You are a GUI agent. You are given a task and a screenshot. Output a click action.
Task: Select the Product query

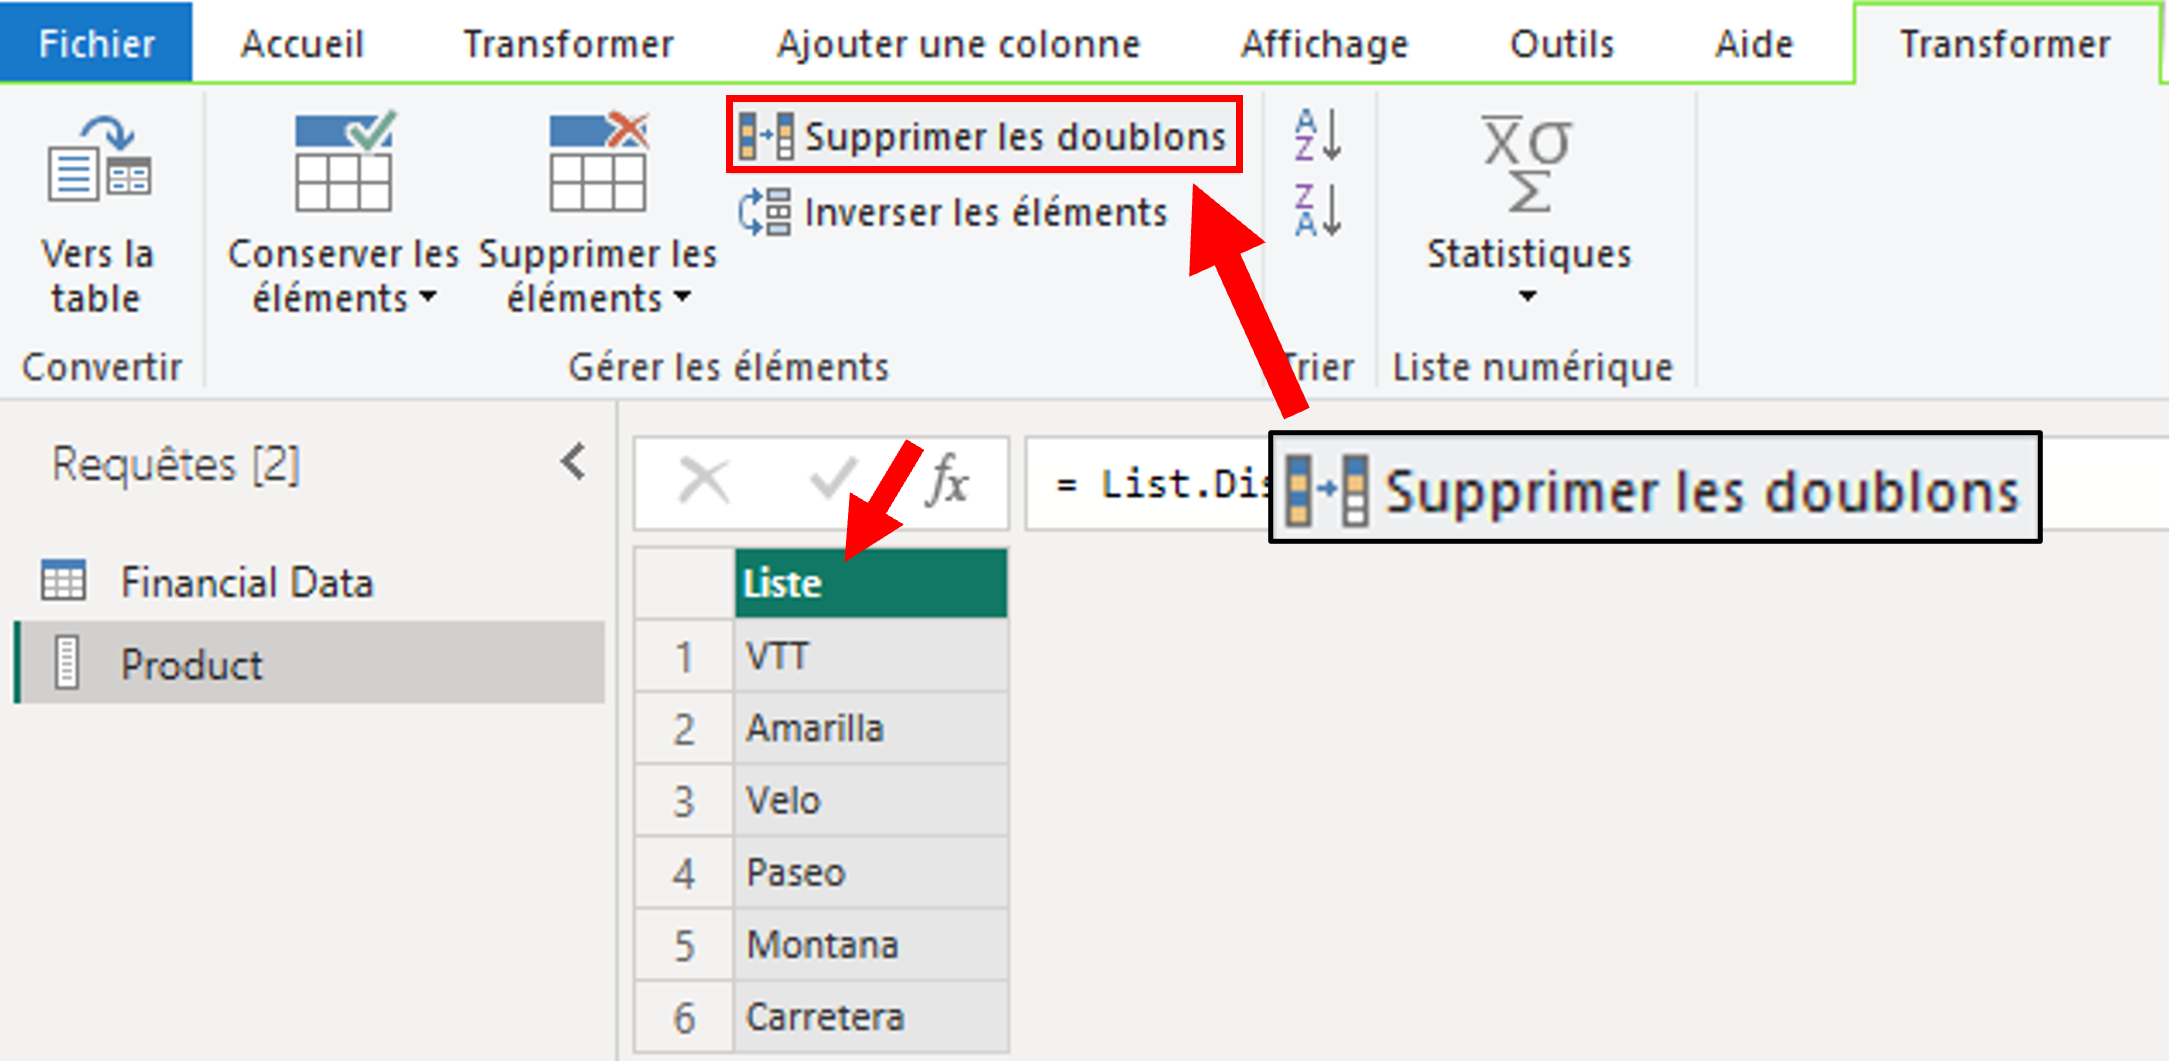pyautogui.click(x=192, y=664)
